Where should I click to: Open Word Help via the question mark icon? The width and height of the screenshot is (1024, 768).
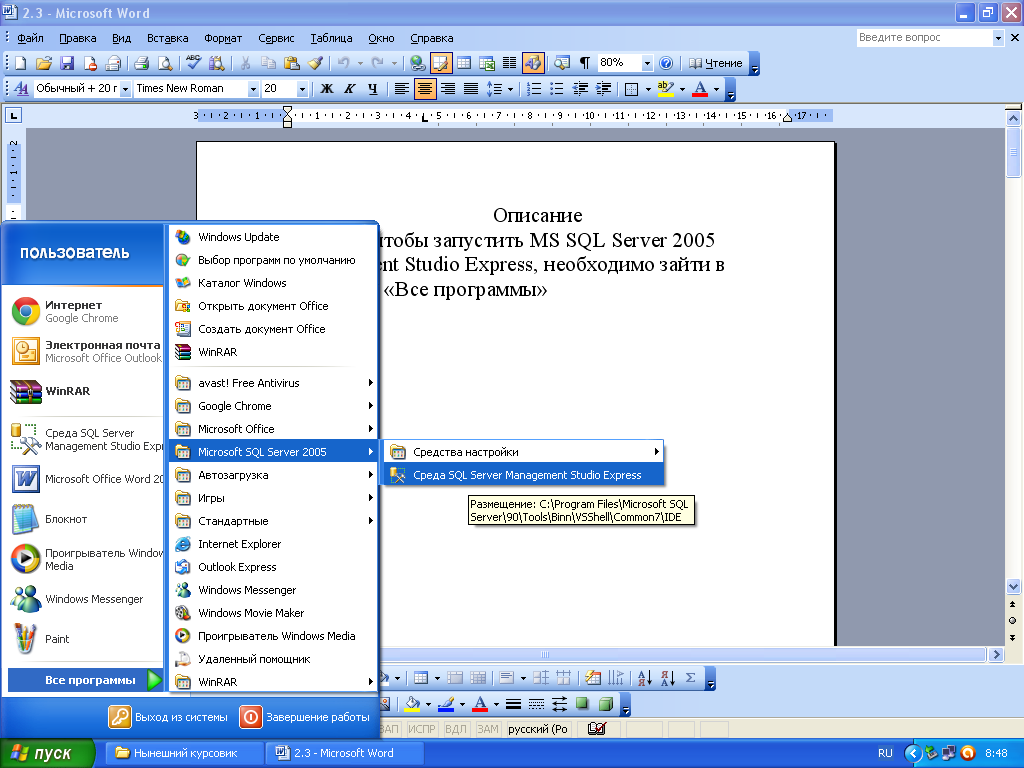[665, 63]
